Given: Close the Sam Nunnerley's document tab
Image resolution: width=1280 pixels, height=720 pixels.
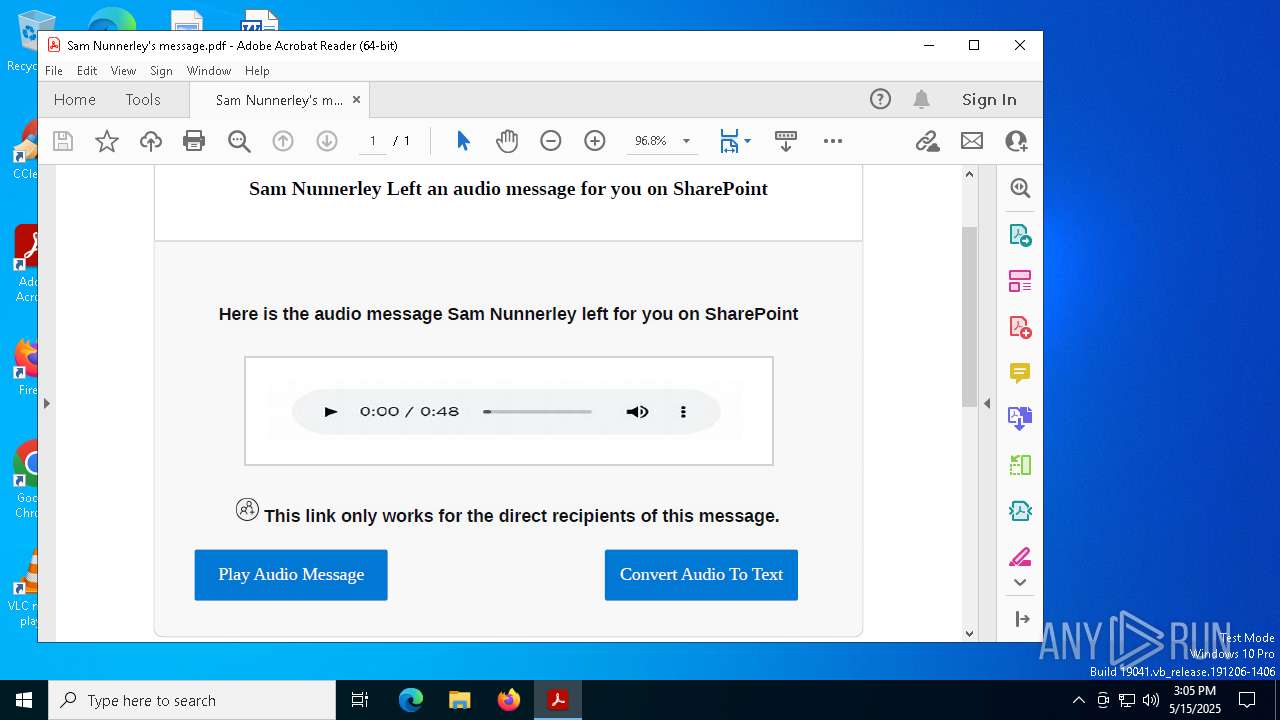Looking at the screenshot, I should tap(357, 100).
